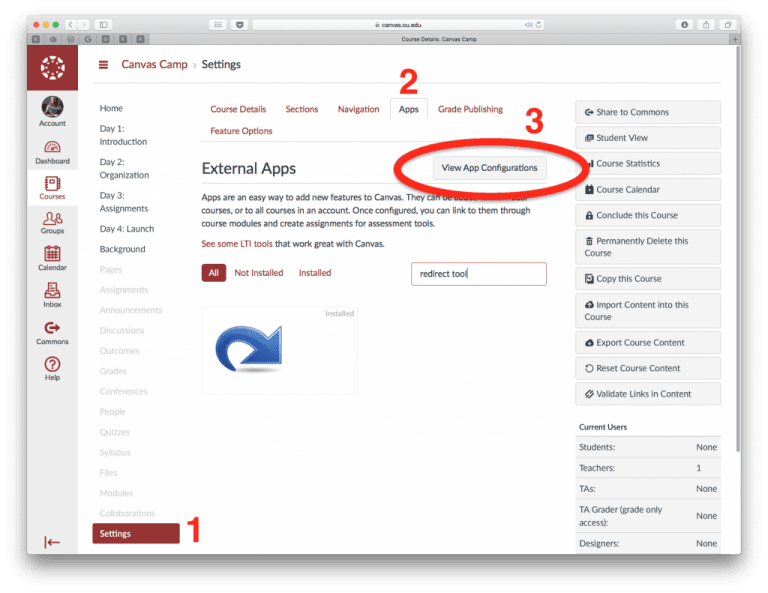Toggle the hamburger course menu icon

[x=103, y=65]
